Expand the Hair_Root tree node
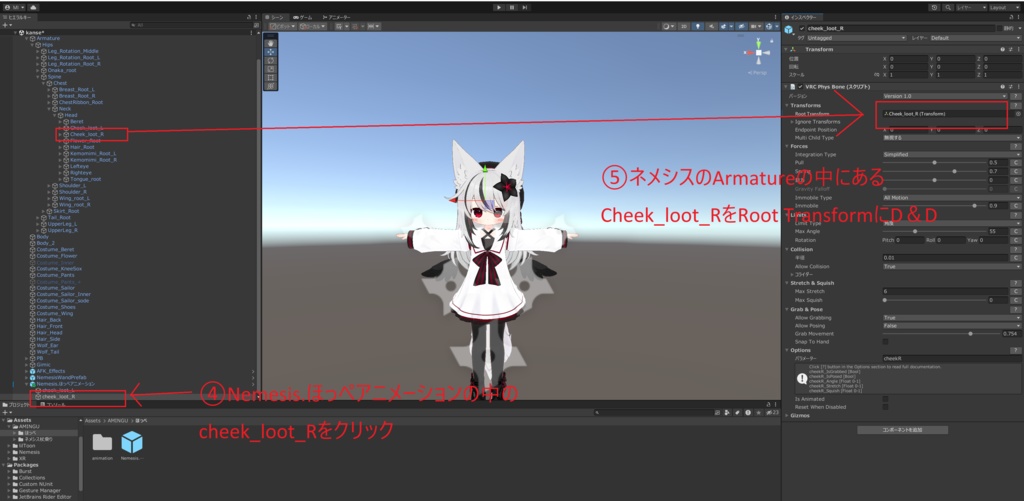 (x=59, y=147)
